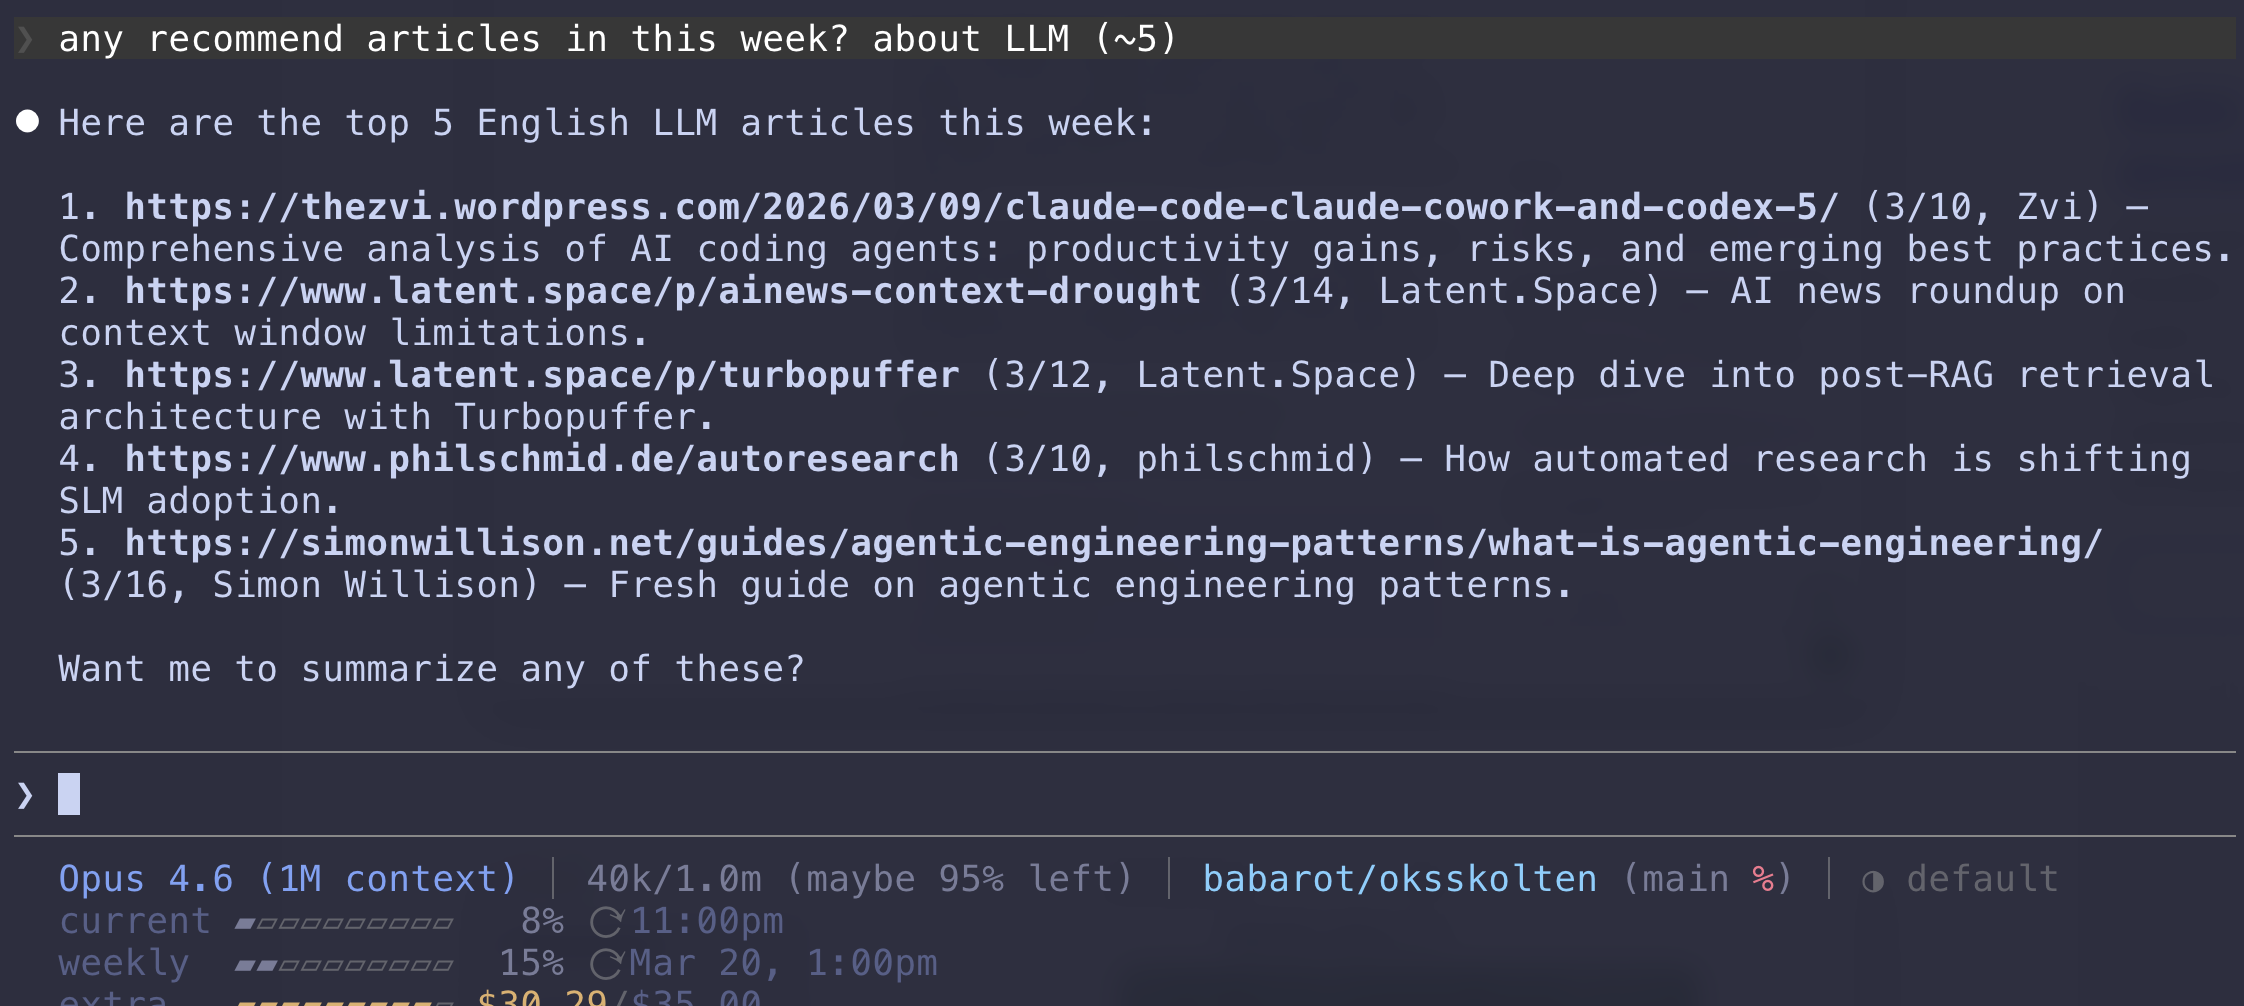
Task: Click the default mode label in status line
Action: click(1982, 879)
